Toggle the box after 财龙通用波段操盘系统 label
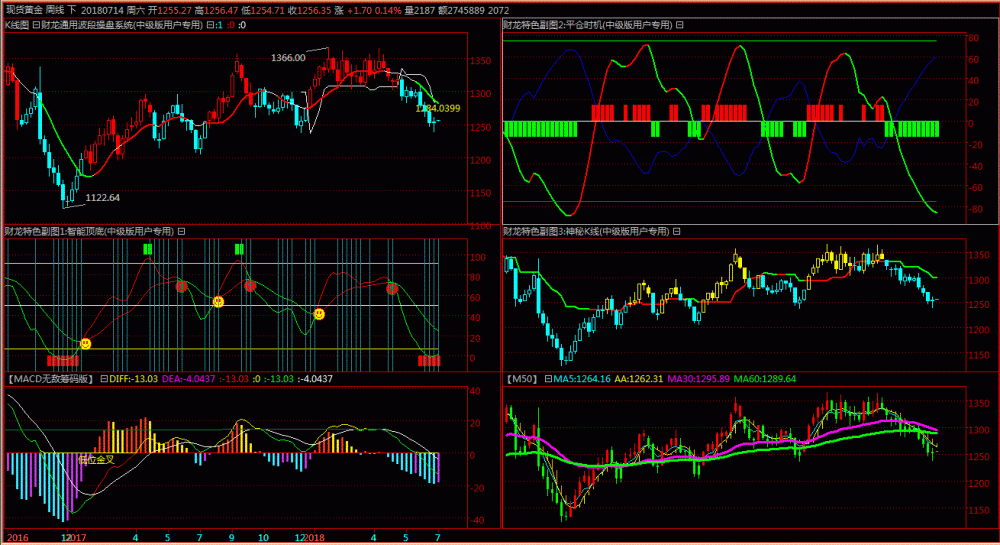The image size is (1000, 545). click(x=210, y=25)
